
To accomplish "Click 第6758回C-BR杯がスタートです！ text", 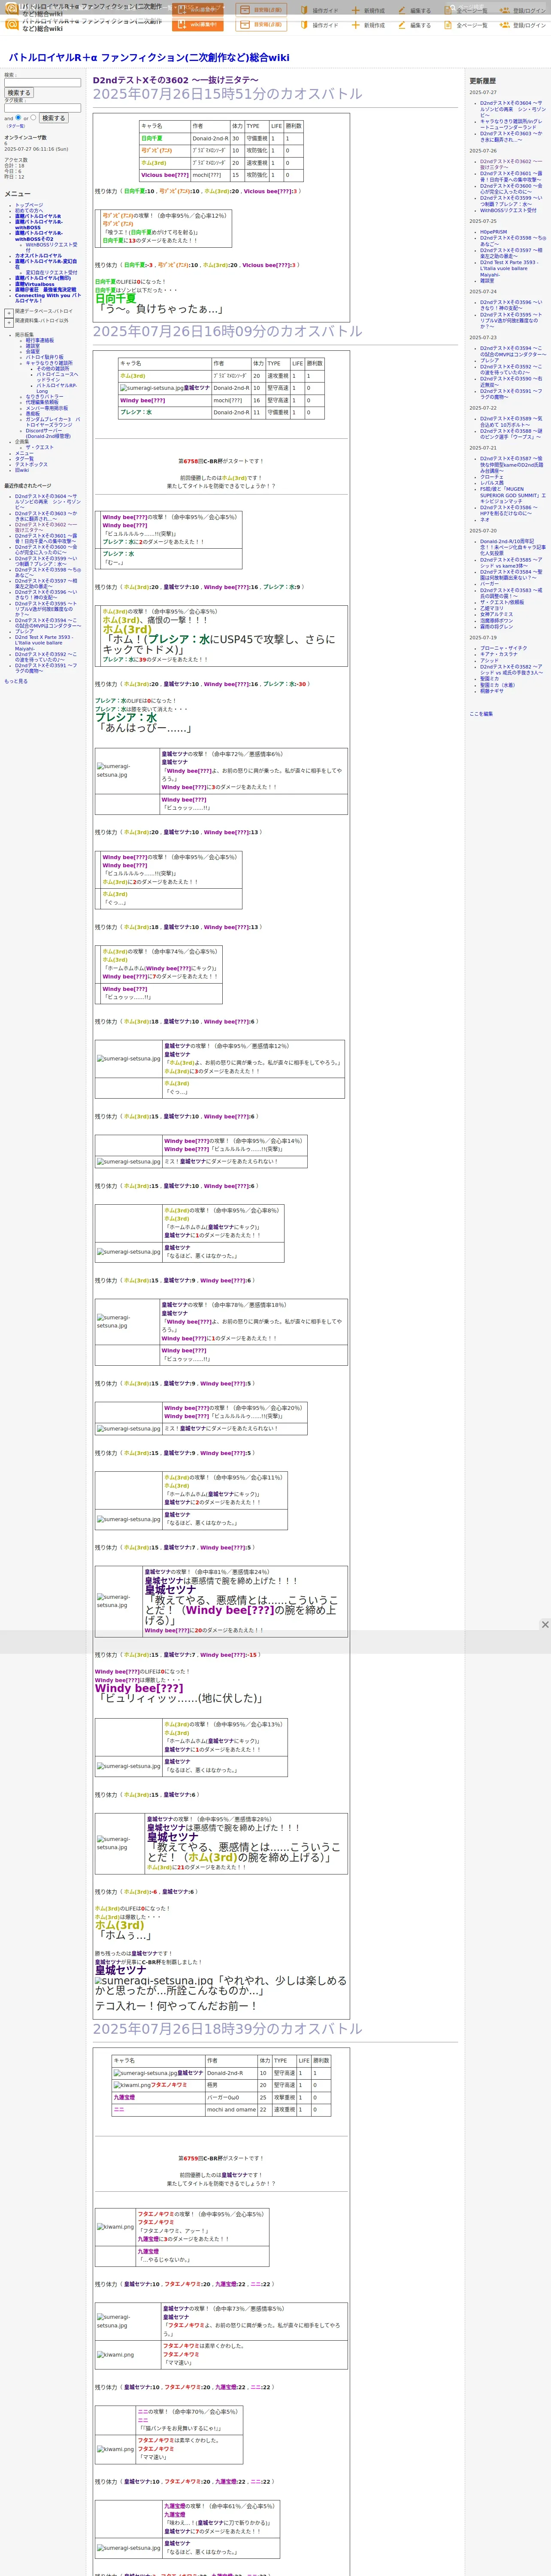I will [x=221, y=461].
